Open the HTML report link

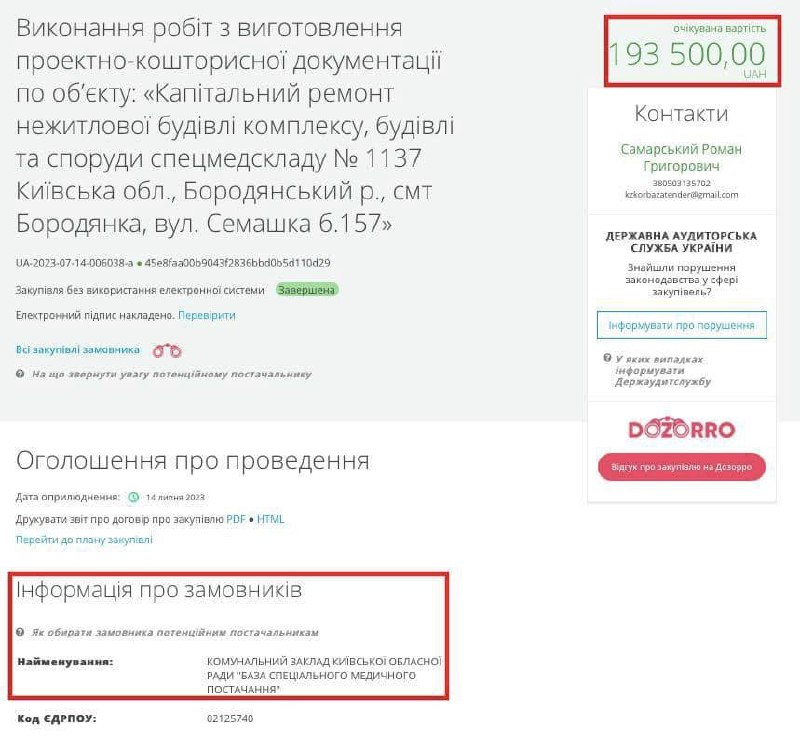coord(271,519)
